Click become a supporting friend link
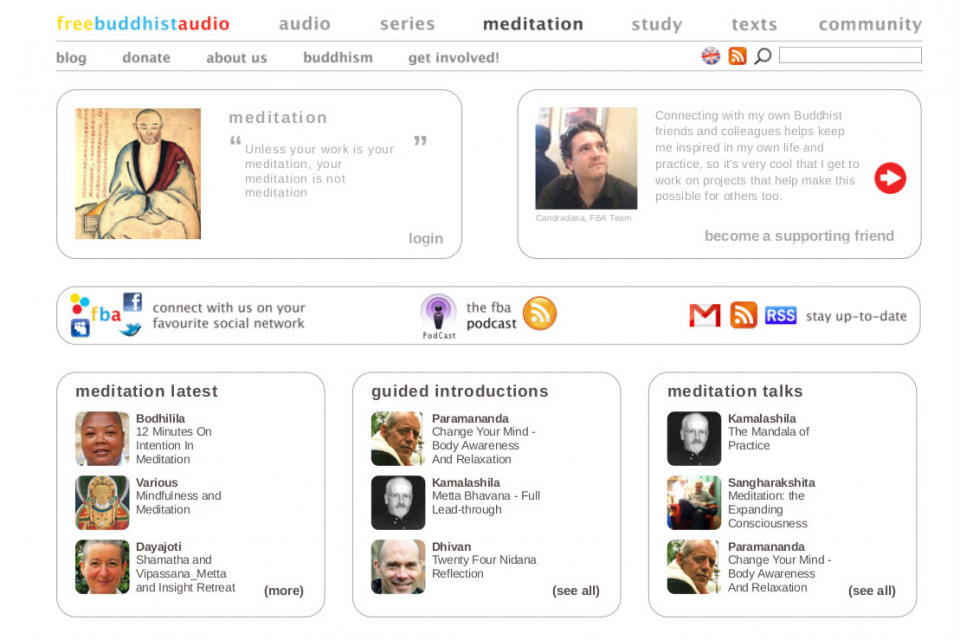 tap(799, 236)
